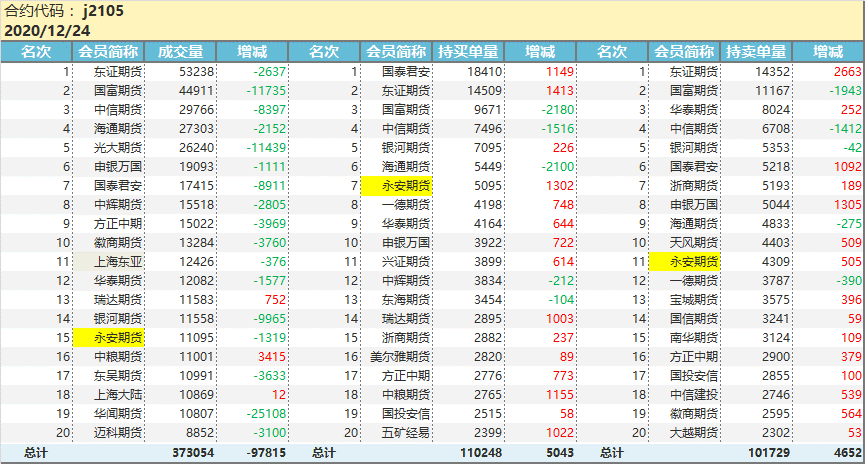Click total short positions 101729

click(769, 453)
